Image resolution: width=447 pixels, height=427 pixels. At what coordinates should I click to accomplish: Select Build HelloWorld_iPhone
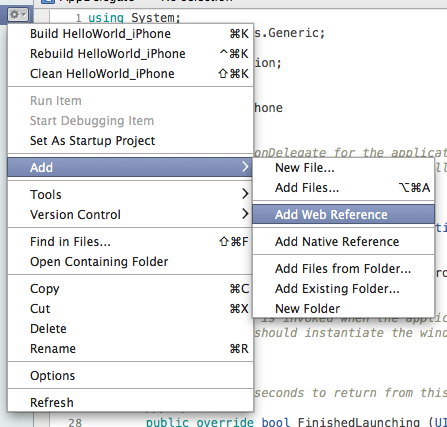click(130, 34)
